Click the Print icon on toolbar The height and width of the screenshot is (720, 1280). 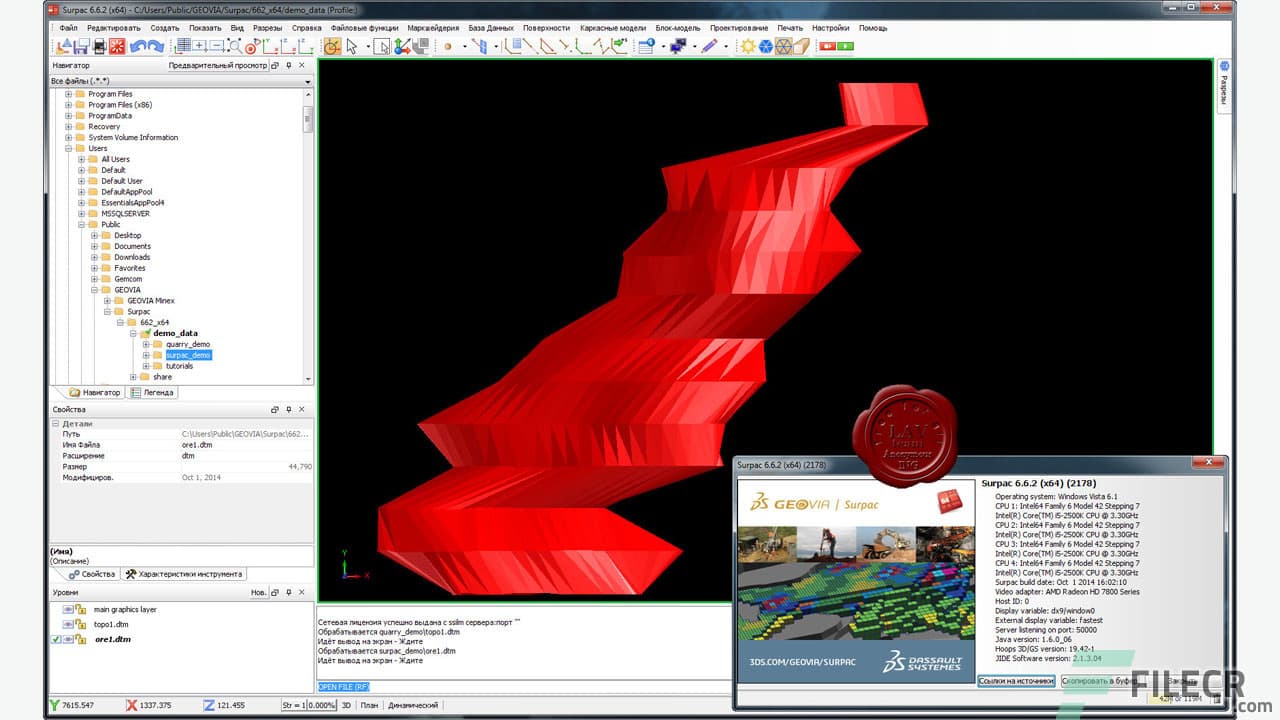(99, 45)
